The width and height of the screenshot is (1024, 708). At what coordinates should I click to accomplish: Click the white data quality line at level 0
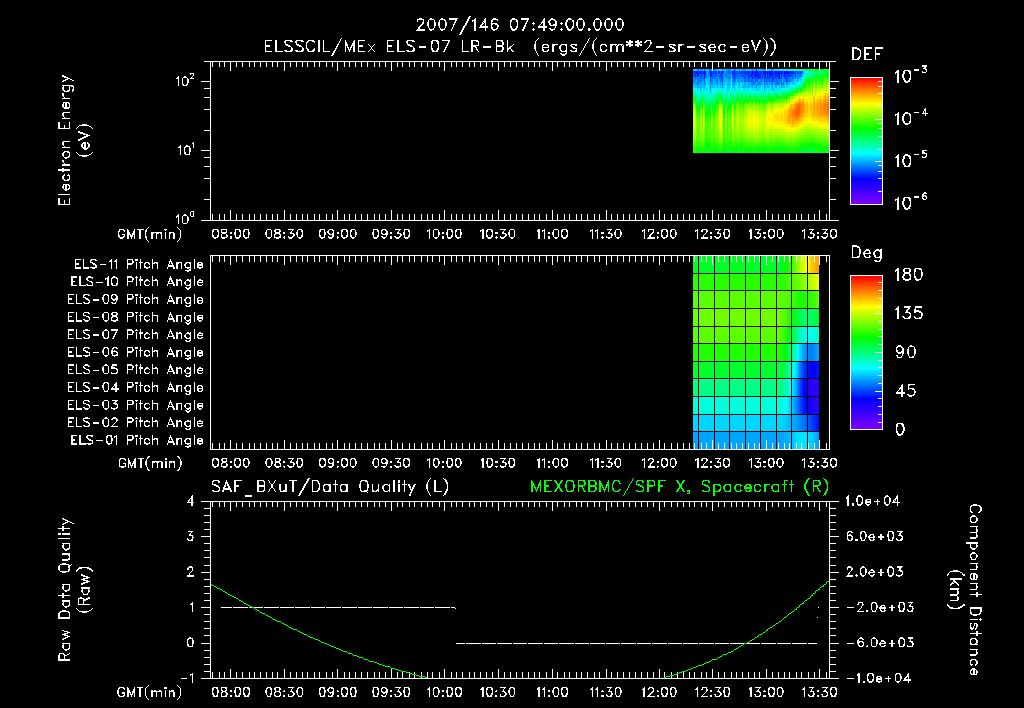click(x=636, y=643)
